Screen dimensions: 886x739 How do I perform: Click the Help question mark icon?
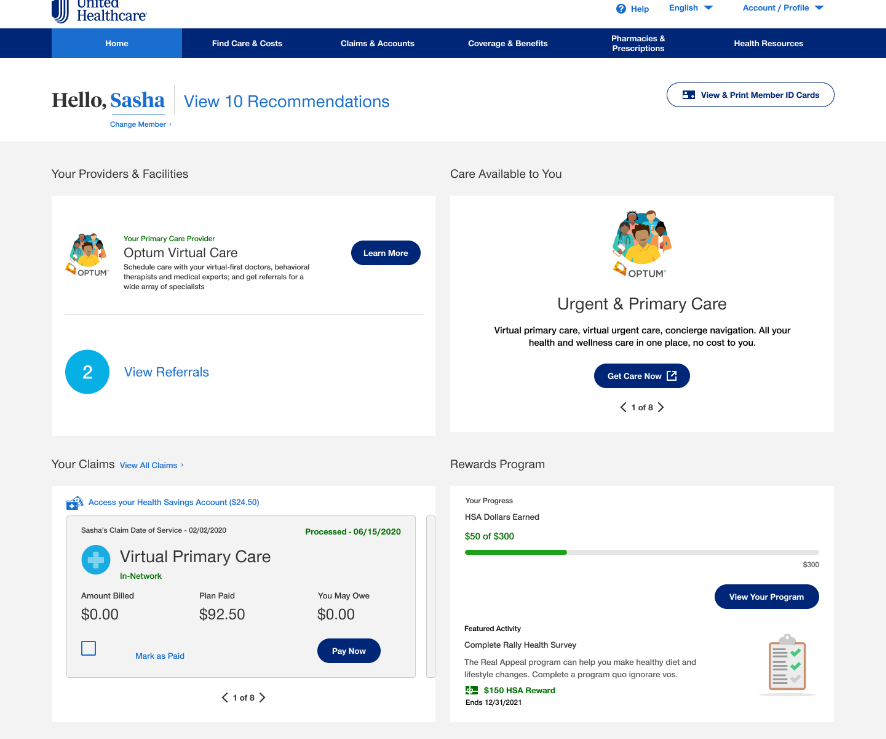621,9
